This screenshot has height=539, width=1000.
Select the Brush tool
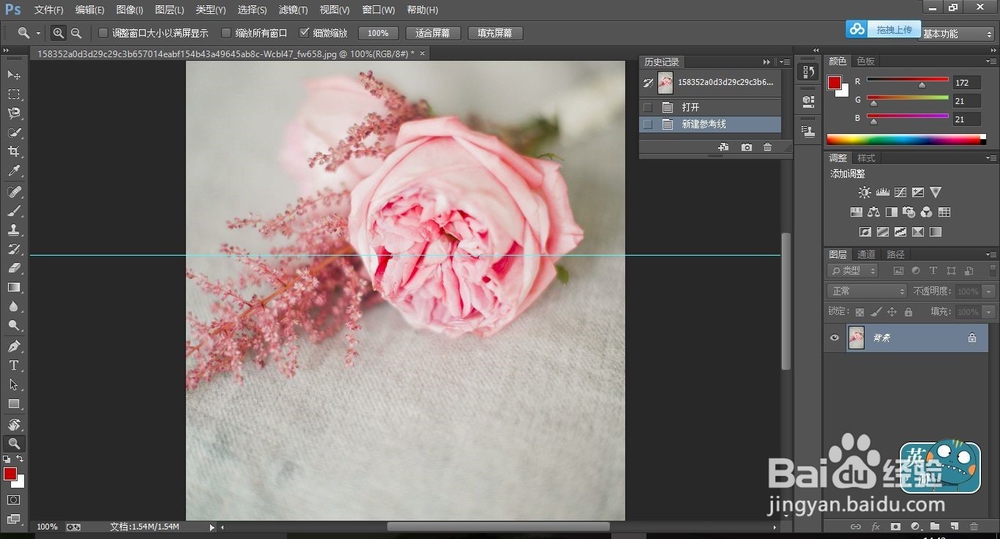(x=13, y=210)
